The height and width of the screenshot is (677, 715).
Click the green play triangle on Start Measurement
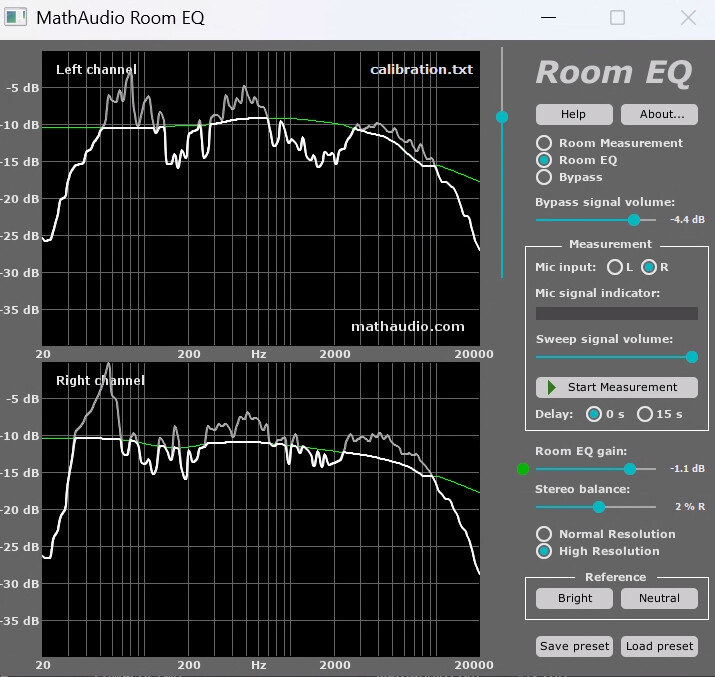point(552,387)
